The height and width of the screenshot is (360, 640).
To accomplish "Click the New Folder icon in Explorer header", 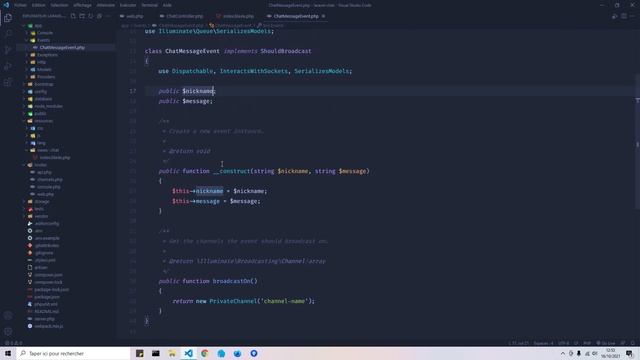I will point(82,16).
